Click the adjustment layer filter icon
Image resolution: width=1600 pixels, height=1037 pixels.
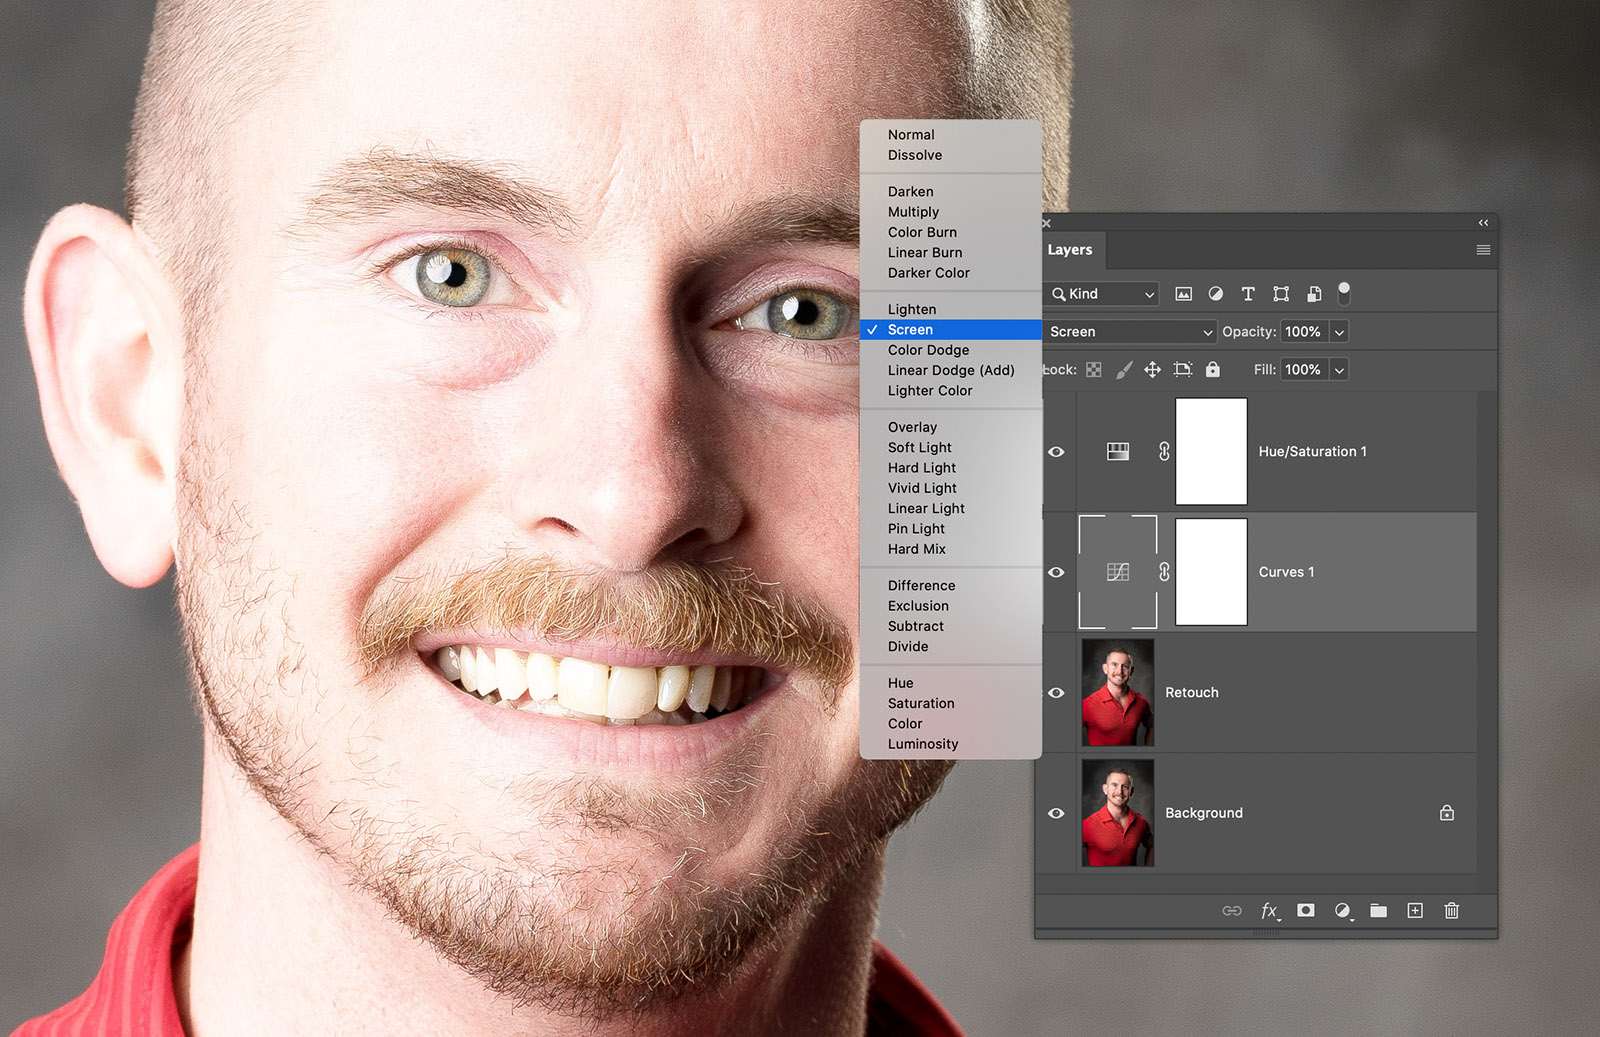pos(1215,294)
